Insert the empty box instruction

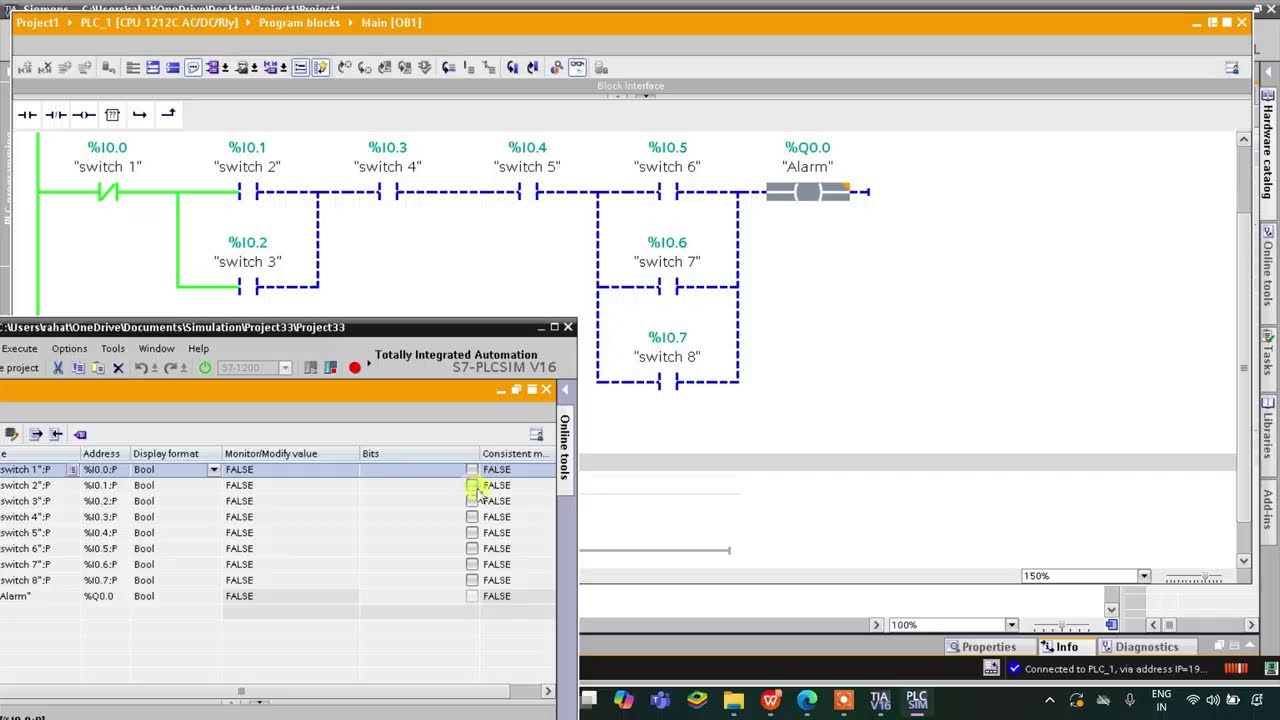tap(112, 115)
